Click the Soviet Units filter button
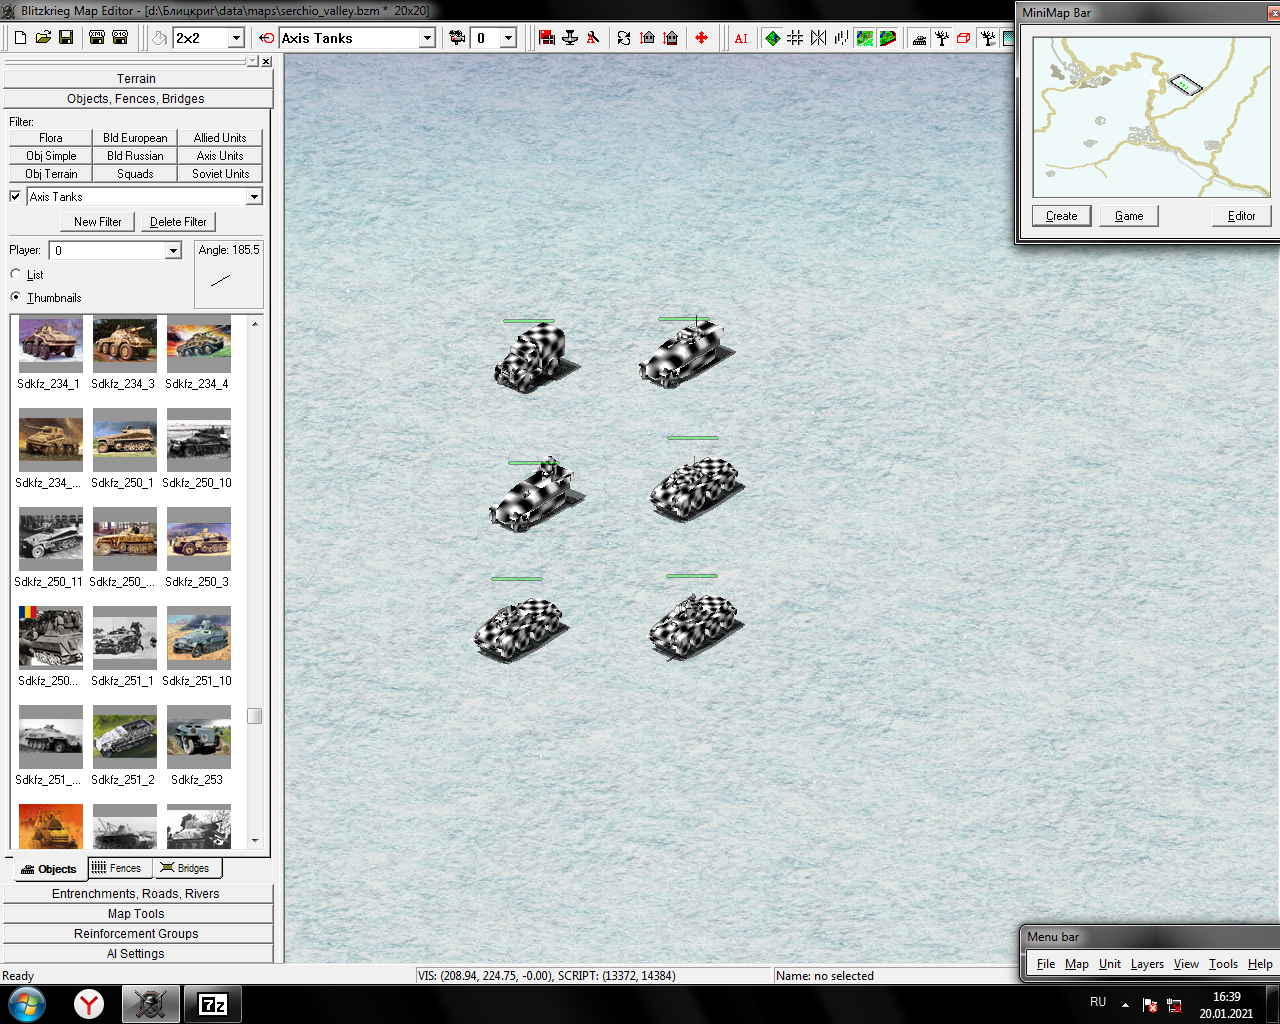 click(x=220, y=174)
